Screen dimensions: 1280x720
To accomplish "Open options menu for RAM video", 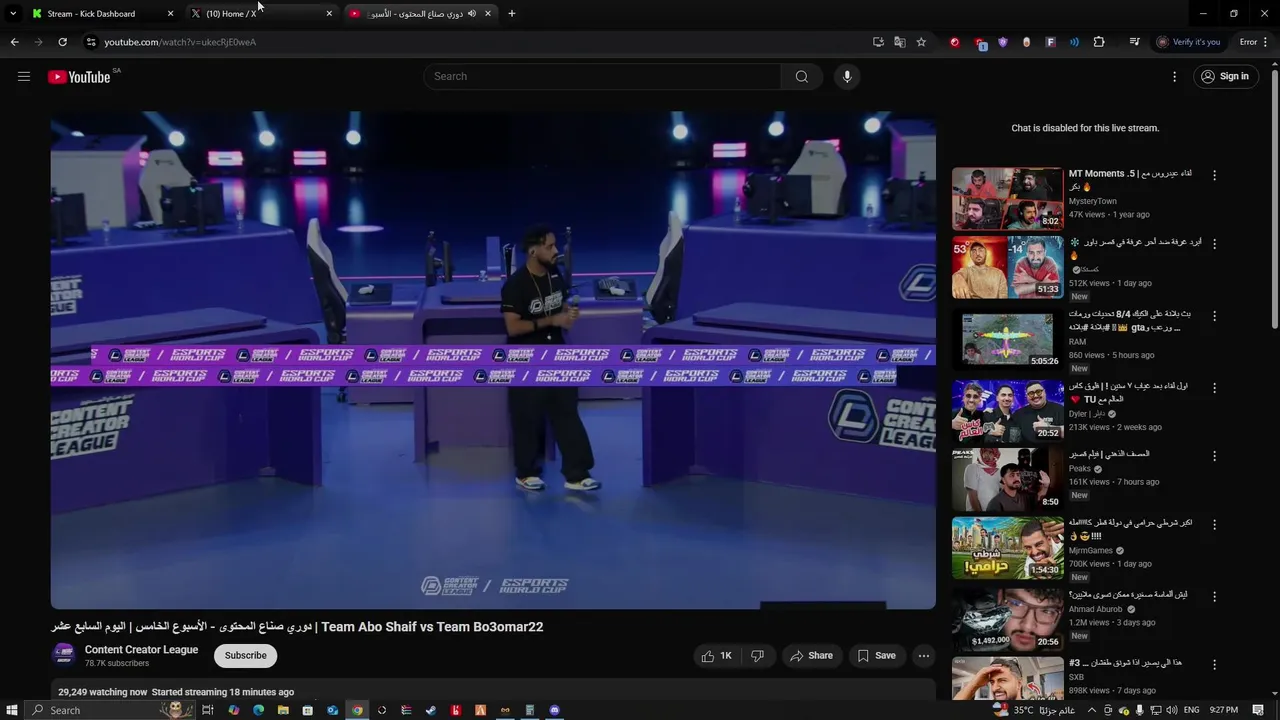I will pos(1214,315).
